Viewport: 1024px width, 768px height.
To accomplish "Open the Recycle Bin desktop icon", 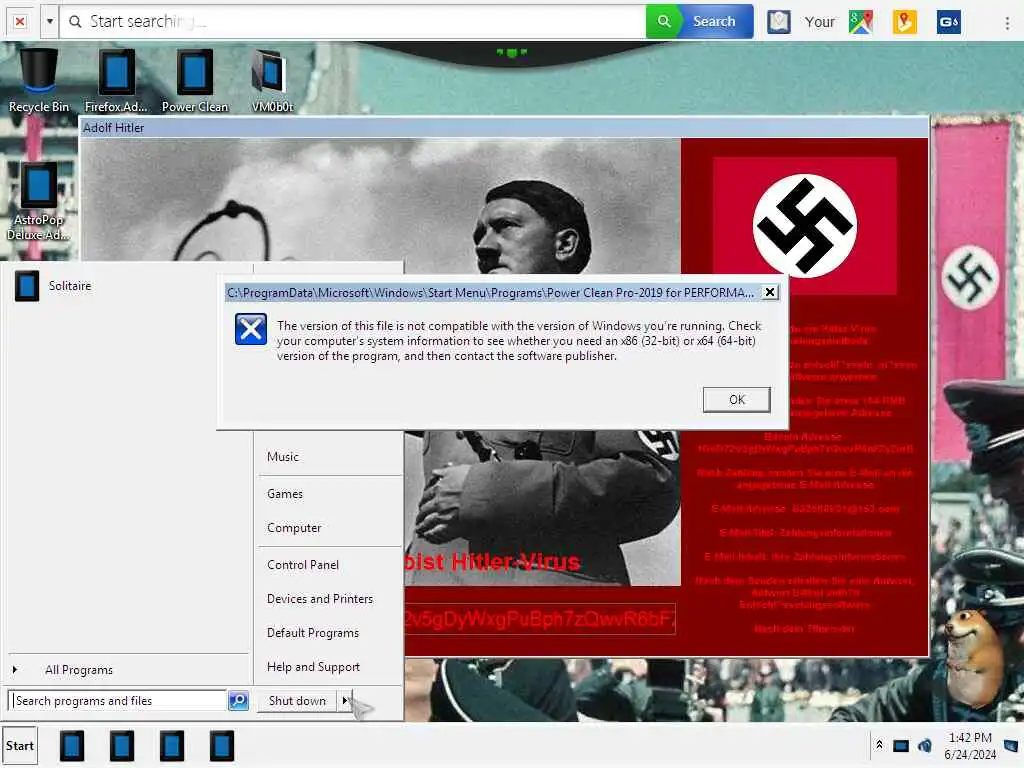I will pos(39,81).
